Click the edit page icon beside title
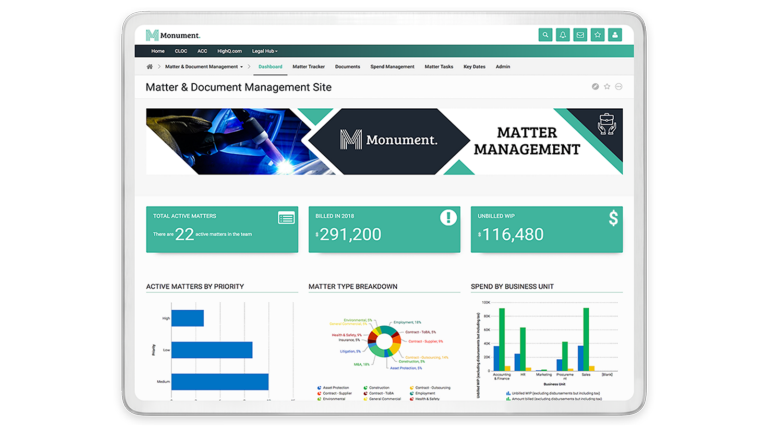This screenshot has width=768, height=432. coord(595,87)
